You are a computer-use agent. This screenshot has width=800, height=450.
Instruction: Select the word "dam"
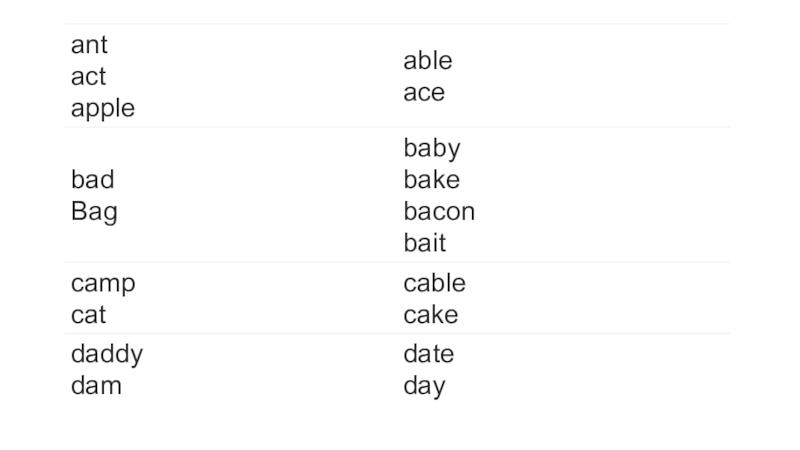[x=96, y=386]
